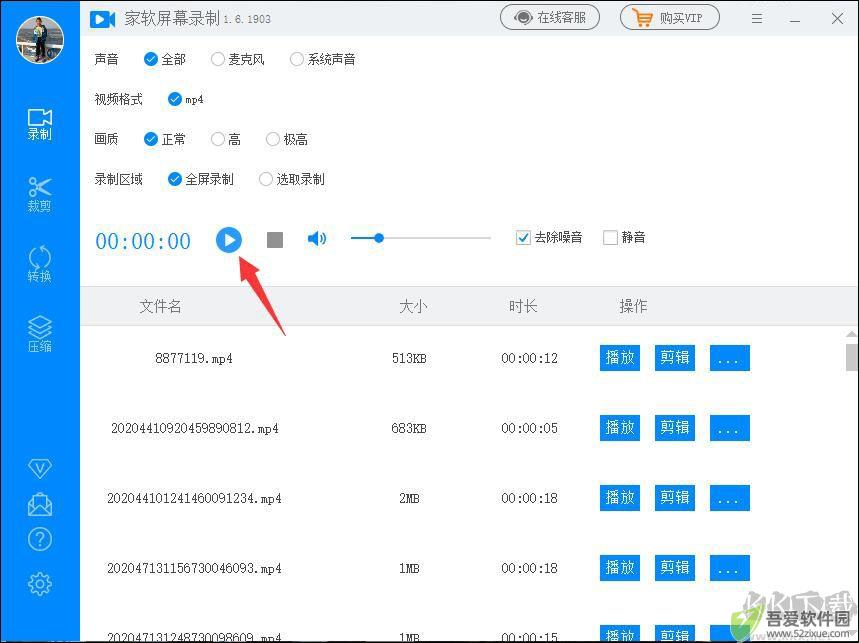Click the 00:00:05 duration cell
859x643 pixels.
pyautogui.click(x=529, y=428)
